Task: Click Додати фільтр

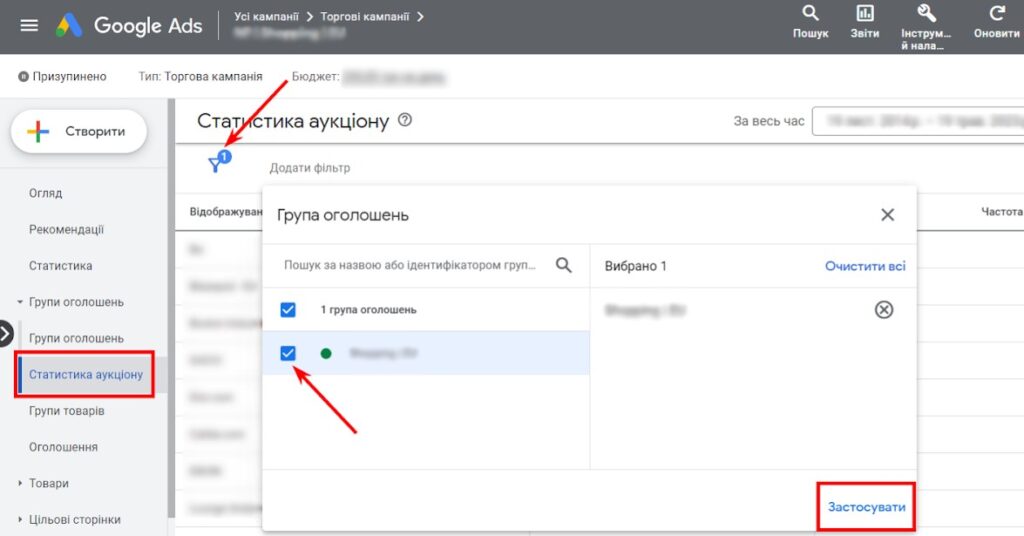Action: pyautogui.click(x=310, y=168)
